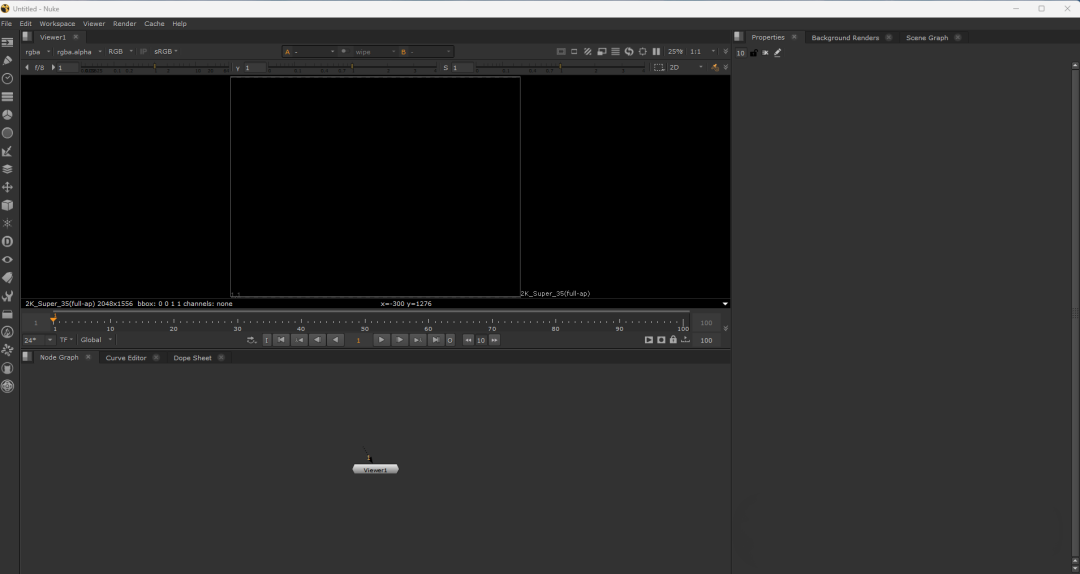Click the pause viewer updates icon
Image resolution: width=1080 pixels, height=574 pixels.
click(656, 51)
